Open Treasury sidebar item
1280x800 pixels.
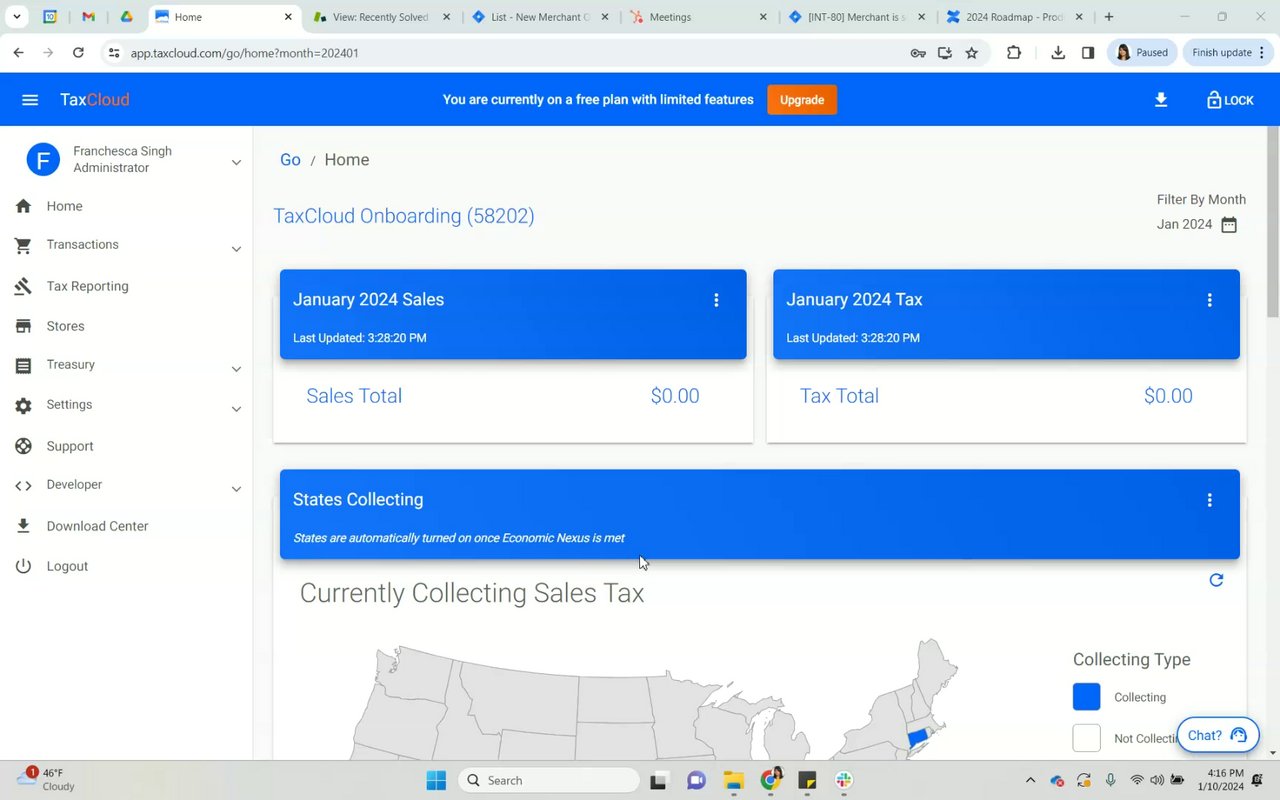[x=70, y=364]
